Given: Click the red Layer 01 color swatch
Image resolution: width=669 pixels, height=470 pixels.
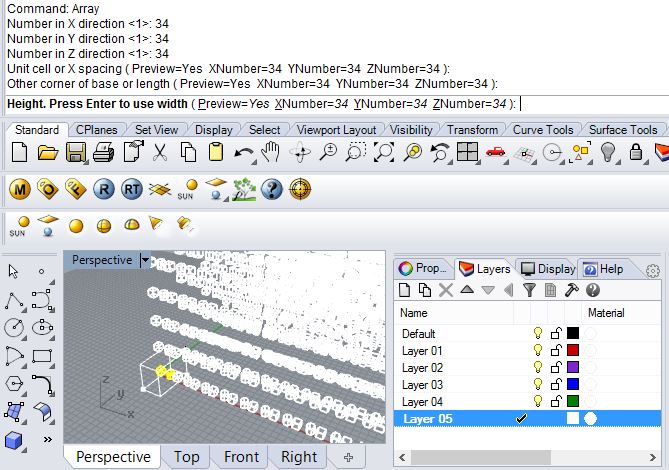Looking at the screenshot, I should (x=573, y=350).
